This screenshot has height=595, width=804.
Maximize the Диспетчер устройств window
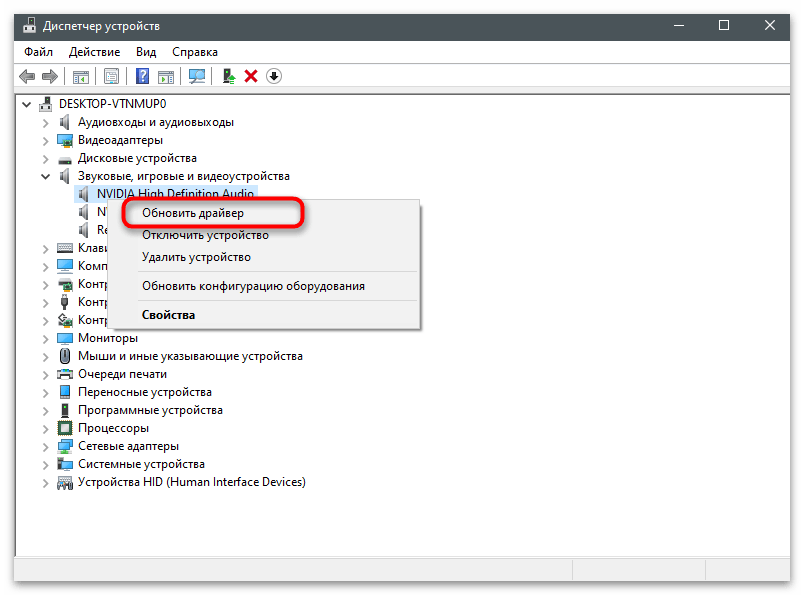(724, 25)
